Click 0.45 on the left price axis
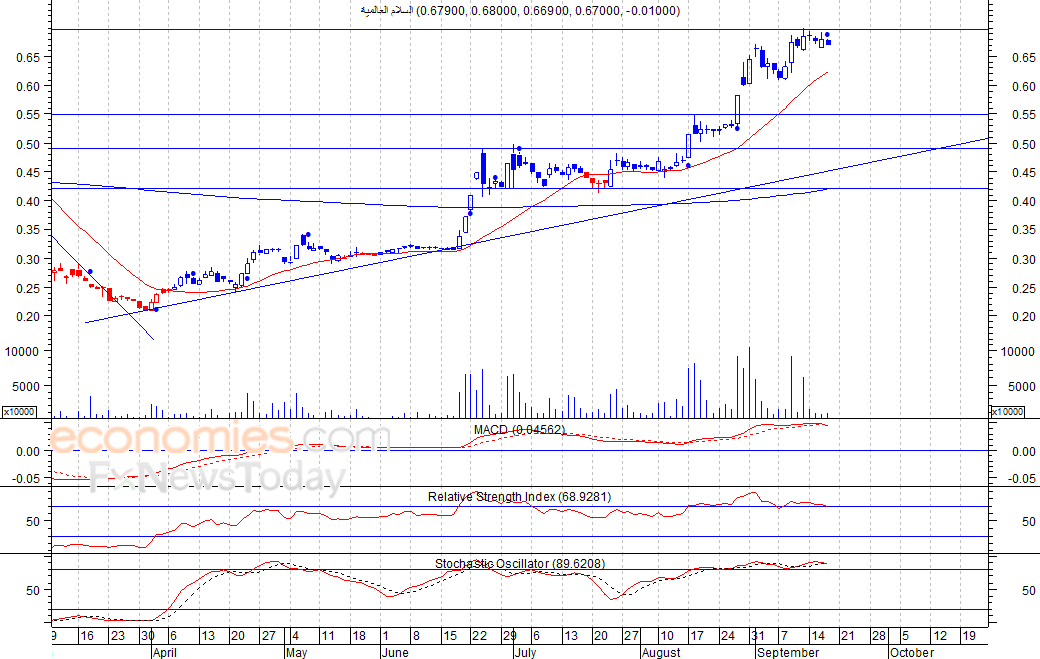The height and width of the screenshot is (659, 1040). 29,172
